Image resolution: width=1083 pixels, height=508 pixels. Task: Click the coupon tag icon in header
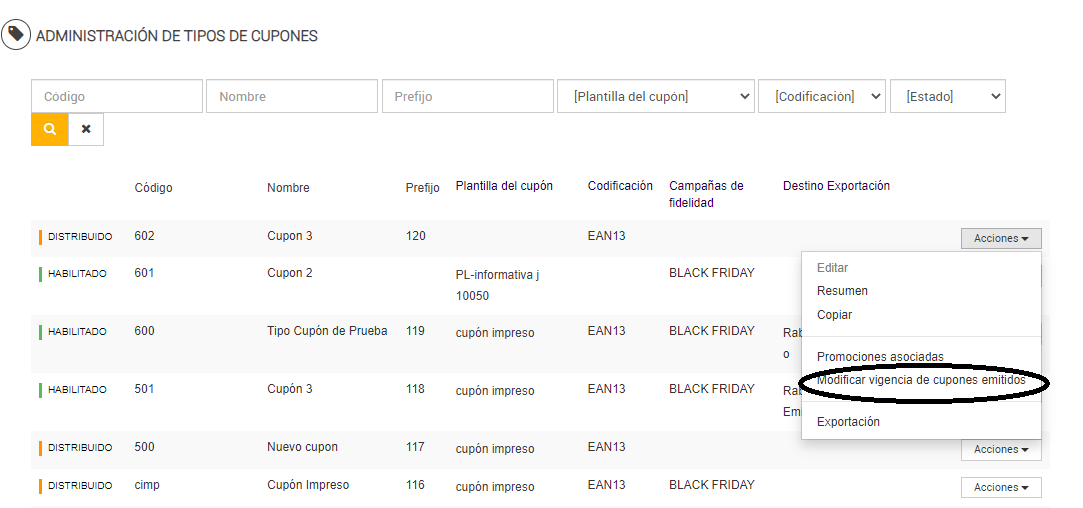click(x=15, y=35)
